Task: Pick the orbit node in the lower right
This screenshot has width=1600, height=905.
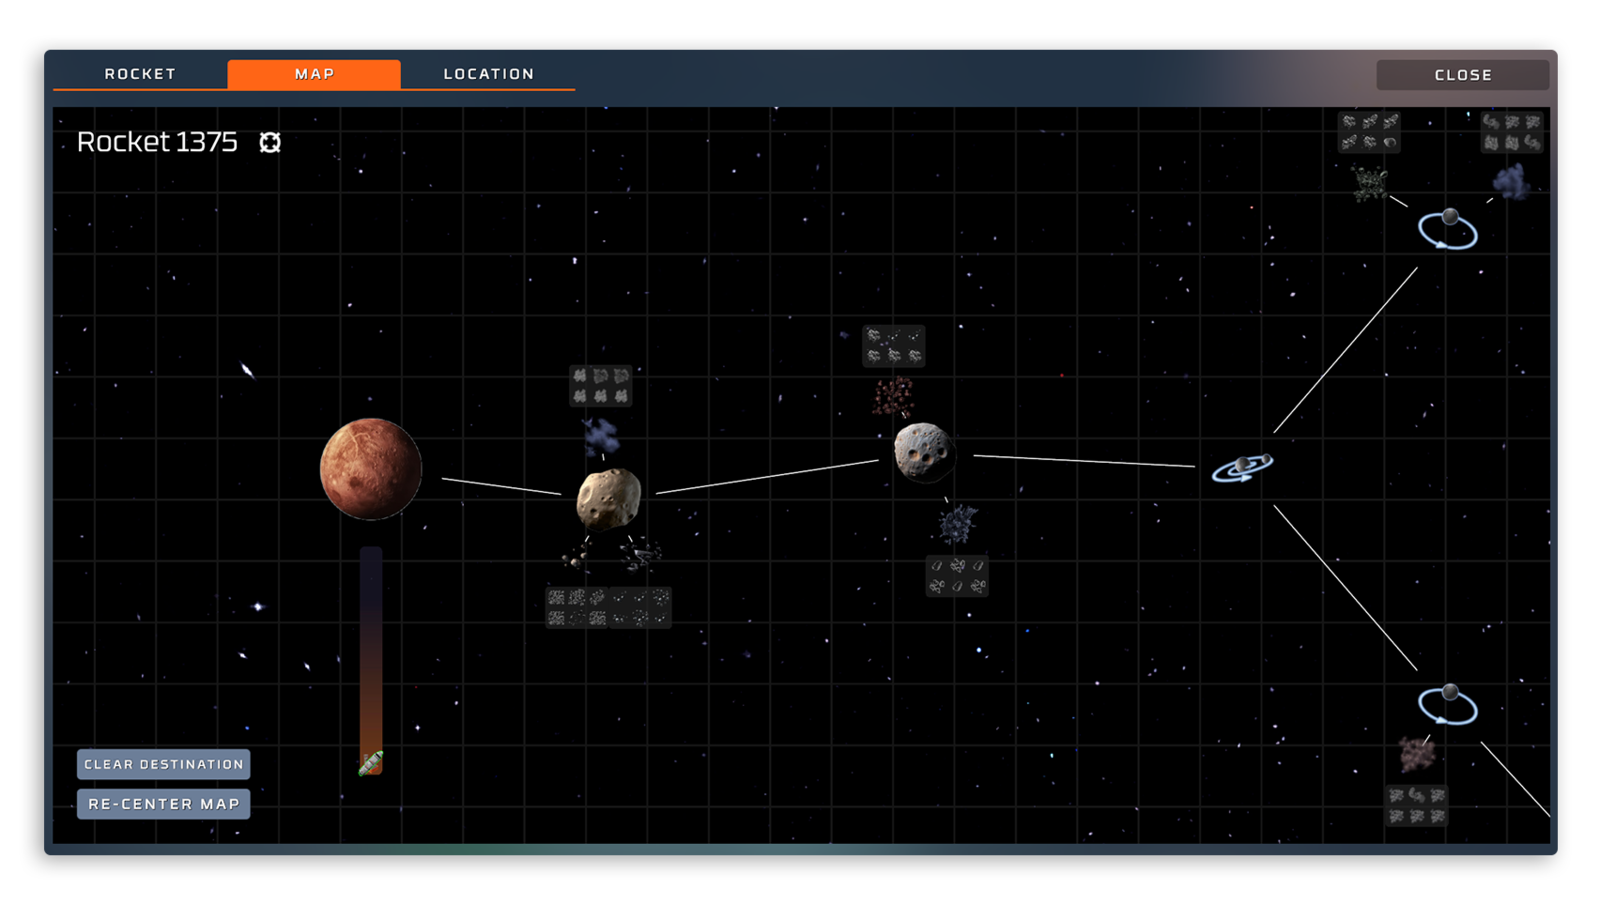Action: point(1447,705)
